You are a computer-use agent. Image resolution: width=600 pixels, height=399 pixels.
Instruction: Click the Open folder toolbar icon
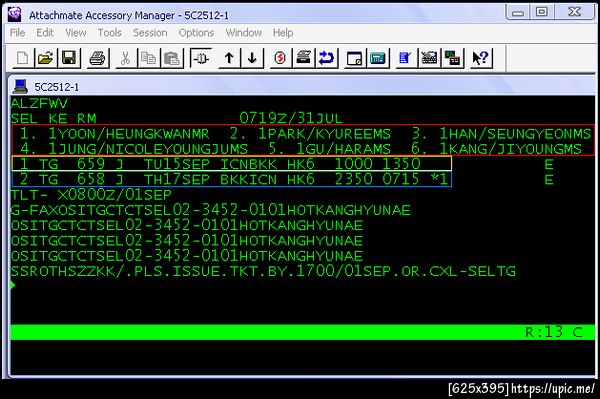(x=46, y=59)
